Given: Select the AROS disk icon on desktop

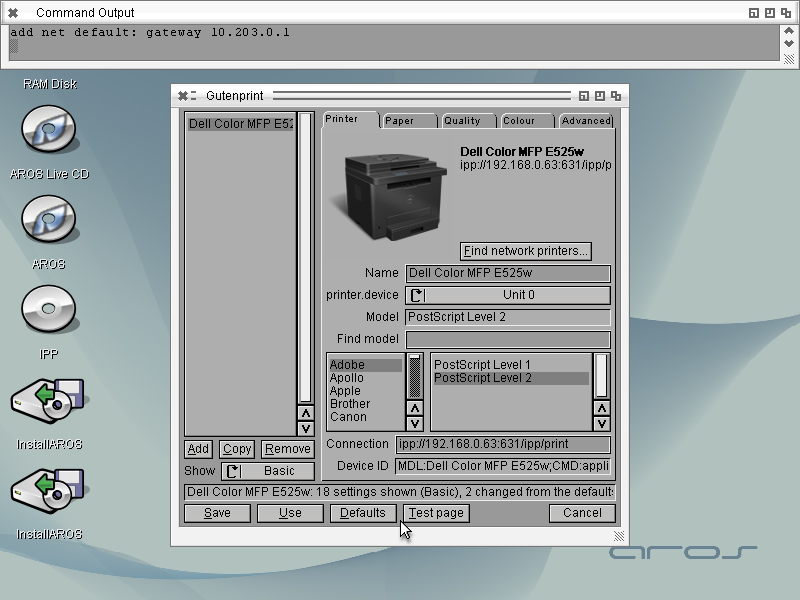Looking at the screenshot, I should [49, 219].
